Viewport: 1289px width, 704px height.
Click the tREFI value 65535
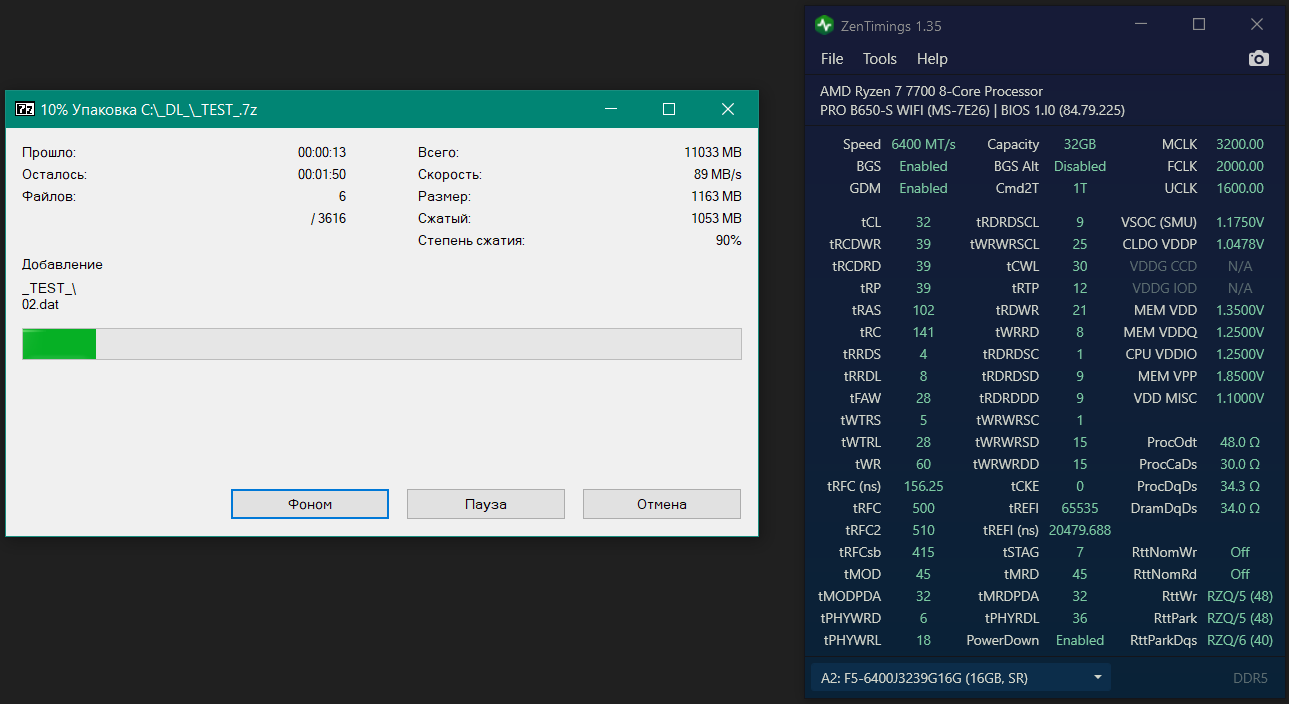(1080, 508)
